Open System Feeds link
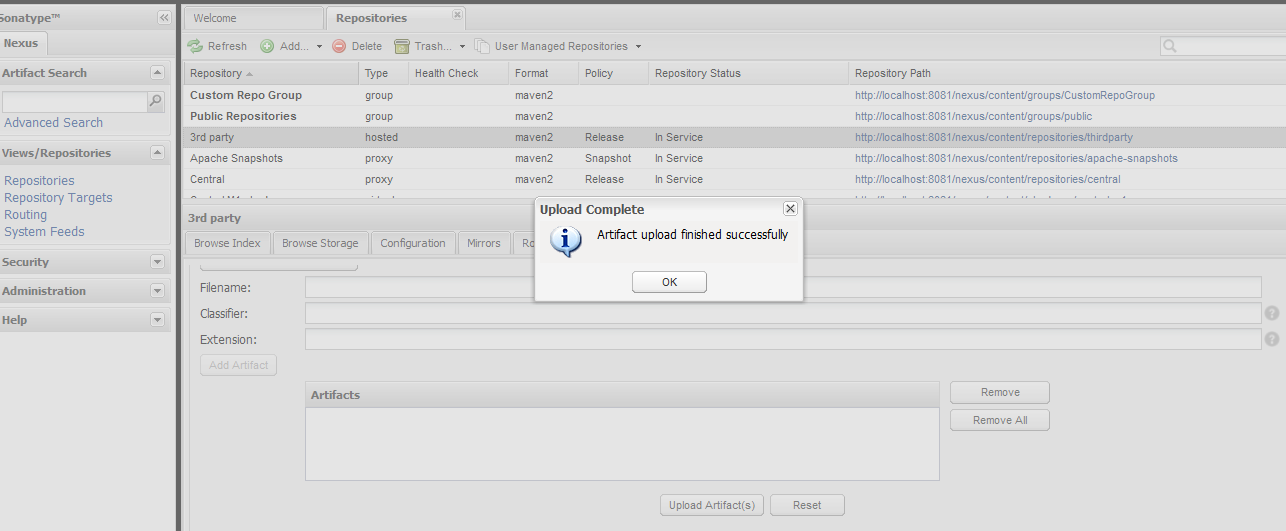 click(x=44, y=232)
